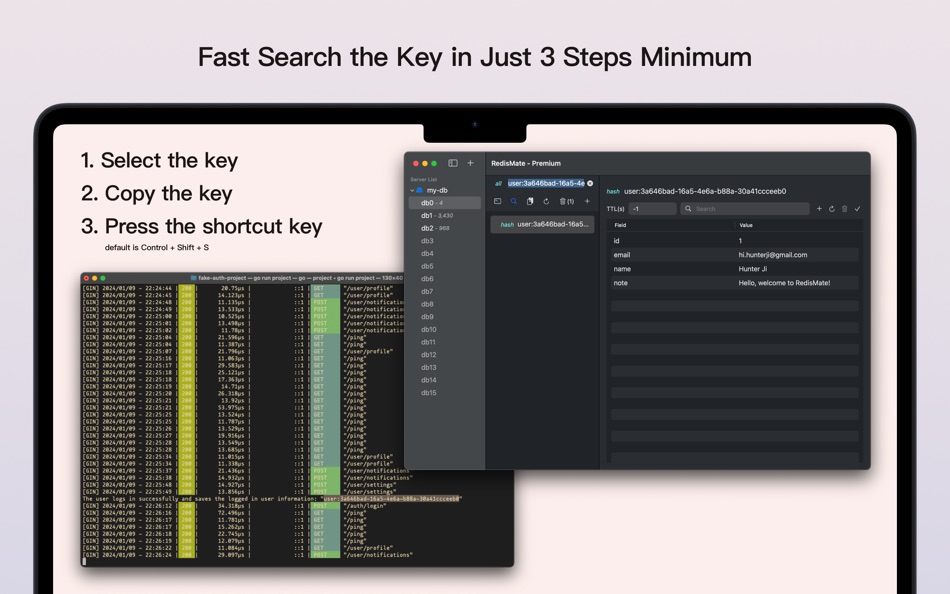Screen dimensions: 950x594
Task: Select database db0 in server list
Action: click(445, 203)
